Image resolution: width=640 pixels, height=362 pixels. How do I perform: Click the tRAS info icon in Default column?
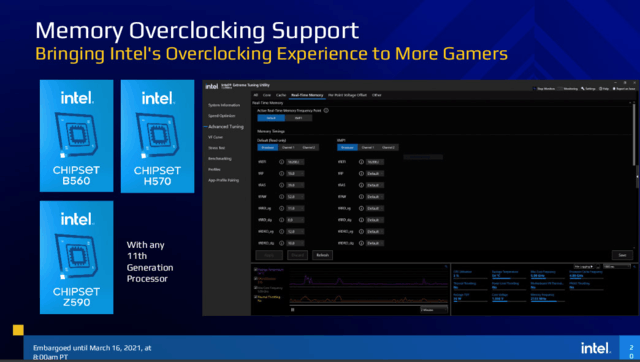coord(282,185)
